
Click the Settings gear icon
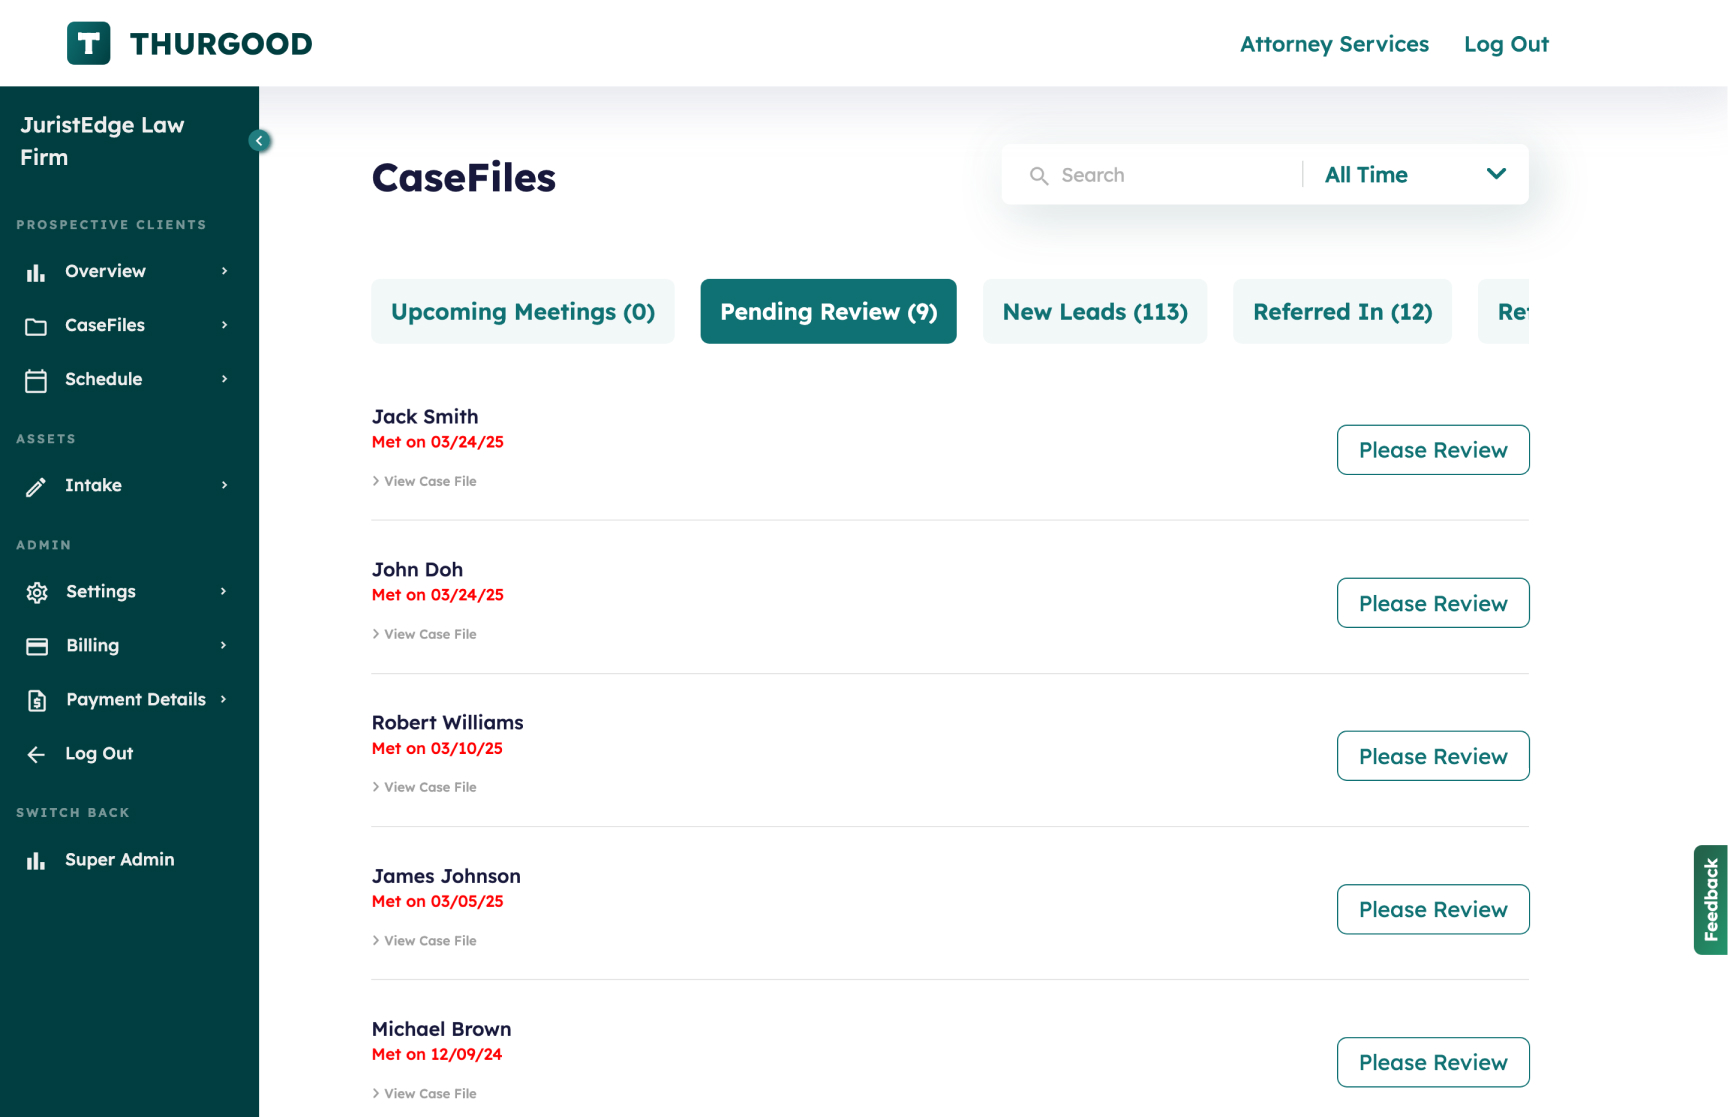(x=37, y=592)
